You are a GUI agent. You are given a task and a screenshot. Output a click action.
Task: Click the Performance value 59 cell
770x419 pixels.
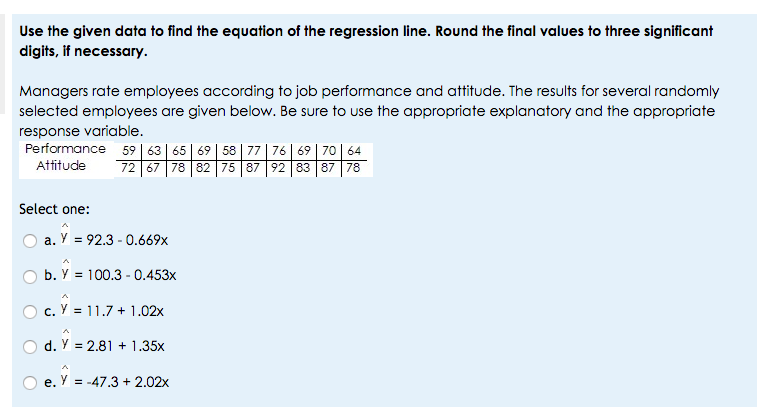click(x=129, y=151)
